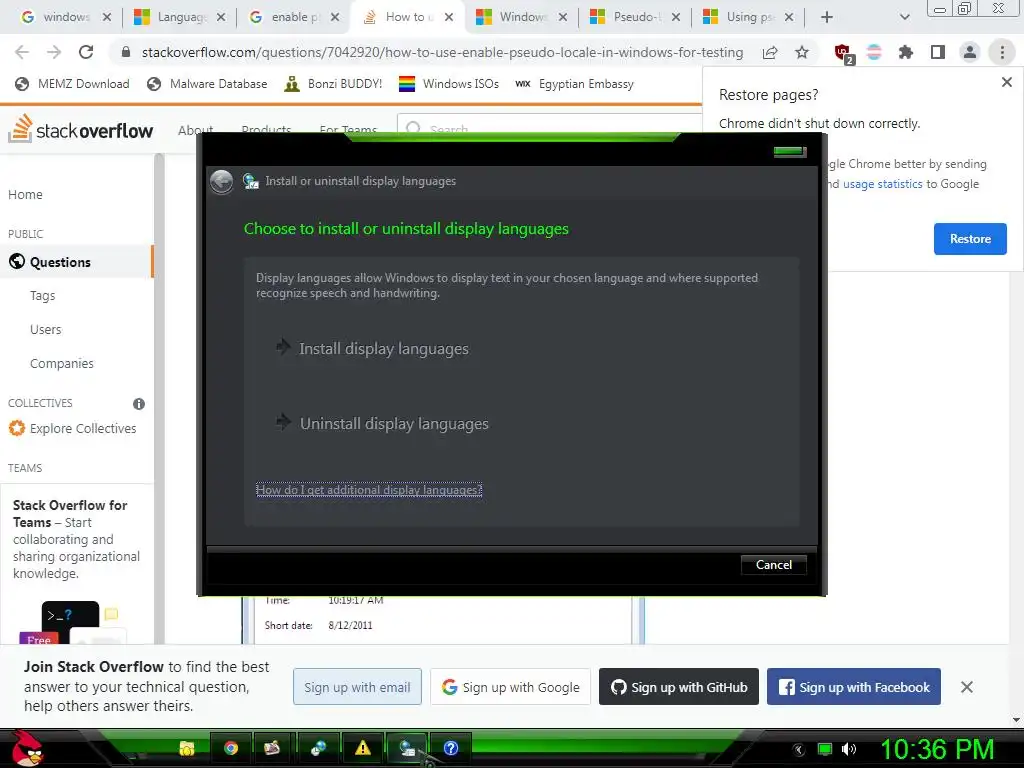
Task: Open a new tab with plus button
Action: pyautogui.click(x=827, y=17)
